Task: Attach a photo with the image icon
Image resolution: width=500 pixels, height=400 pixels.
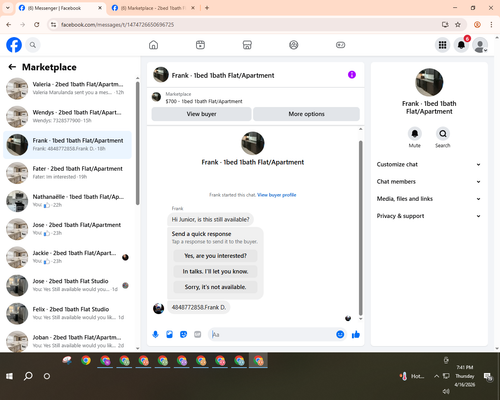Action: pyautogui.click(x=169, y=334)
